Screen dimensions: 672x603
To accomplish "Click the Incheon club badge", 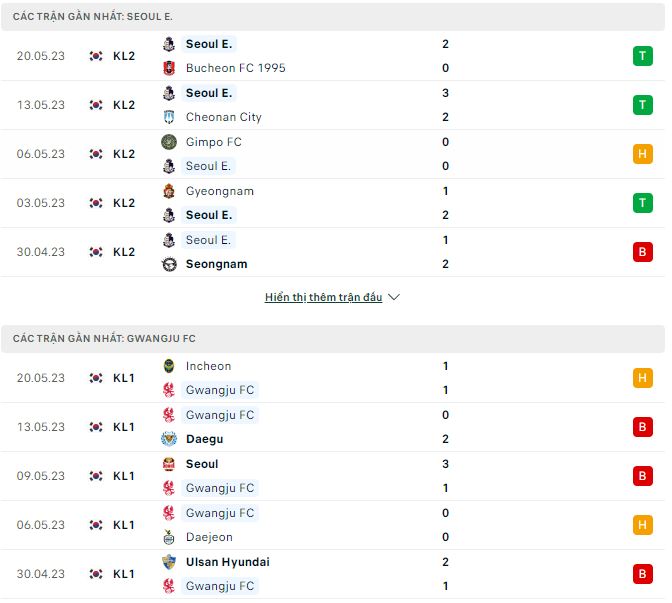I will (169, 366).
